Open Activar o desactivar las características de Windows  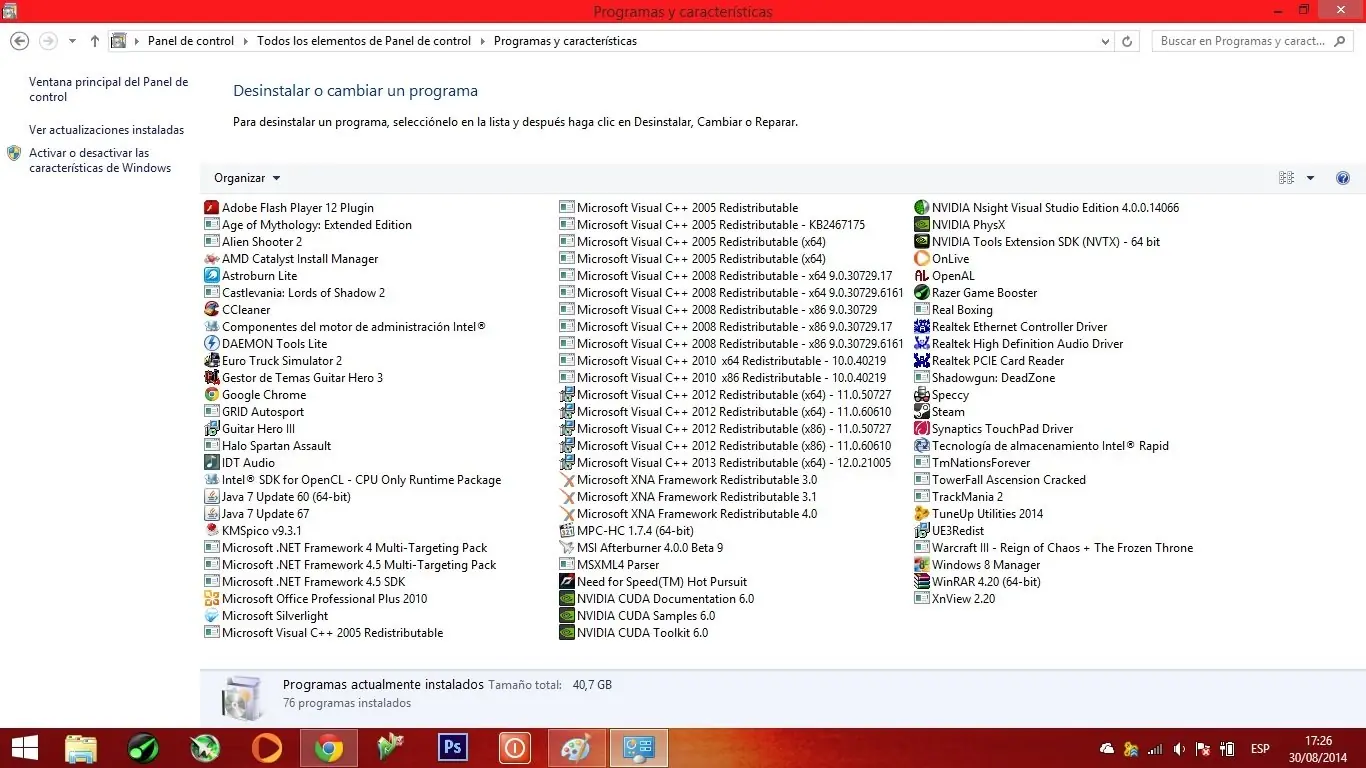pos(100,160)
